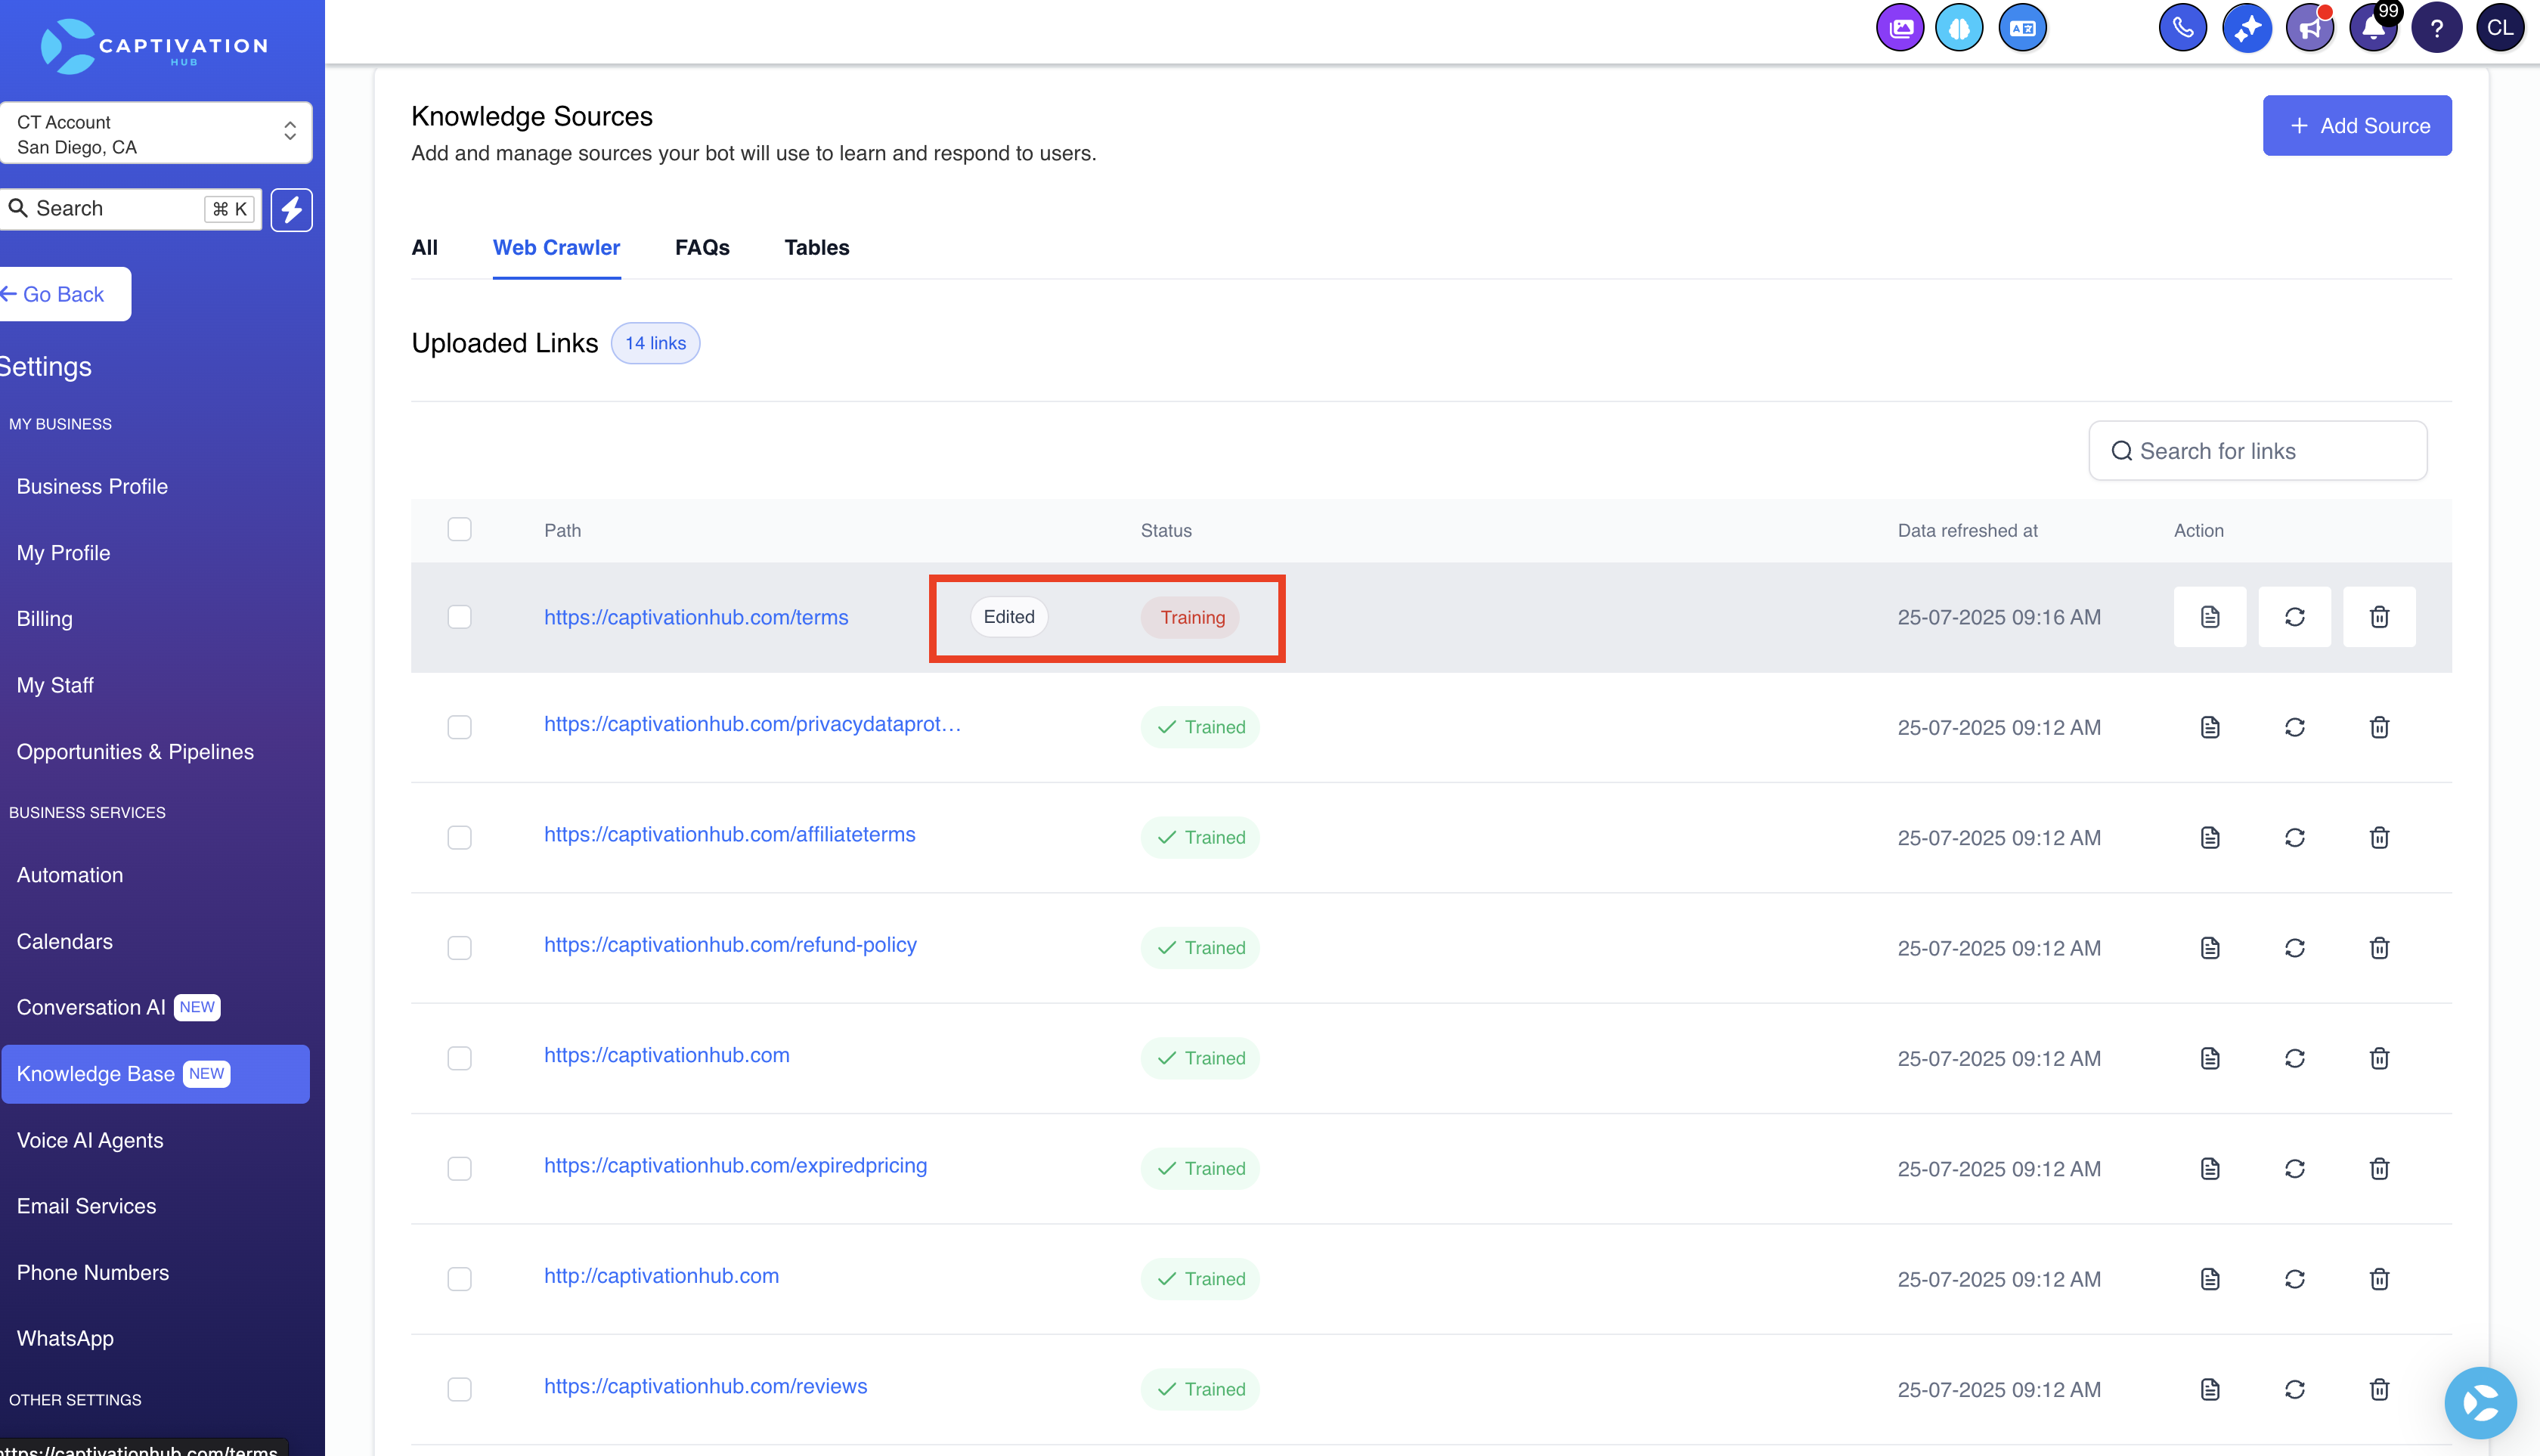Click the Training status on terms row
The image size is (2540, 1456).
click(1190, 617)
